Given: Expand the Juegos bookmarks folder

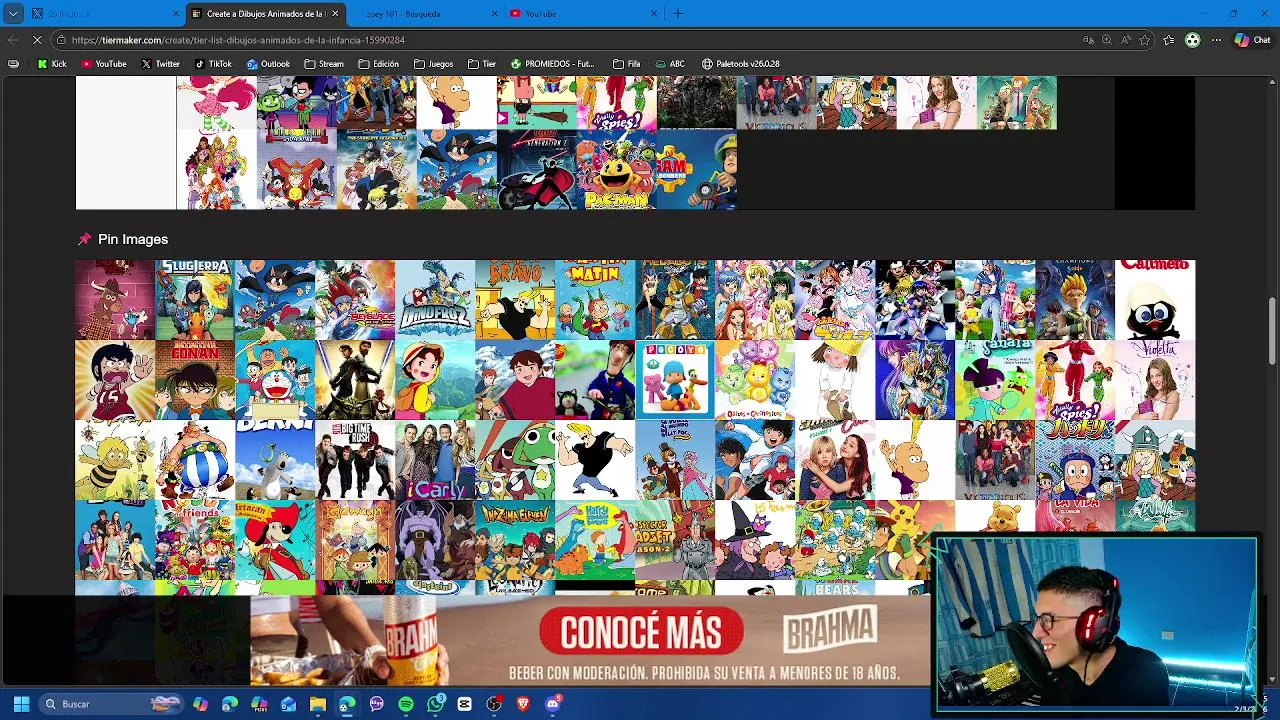Looking at the screenshot, I should [433, 64].
